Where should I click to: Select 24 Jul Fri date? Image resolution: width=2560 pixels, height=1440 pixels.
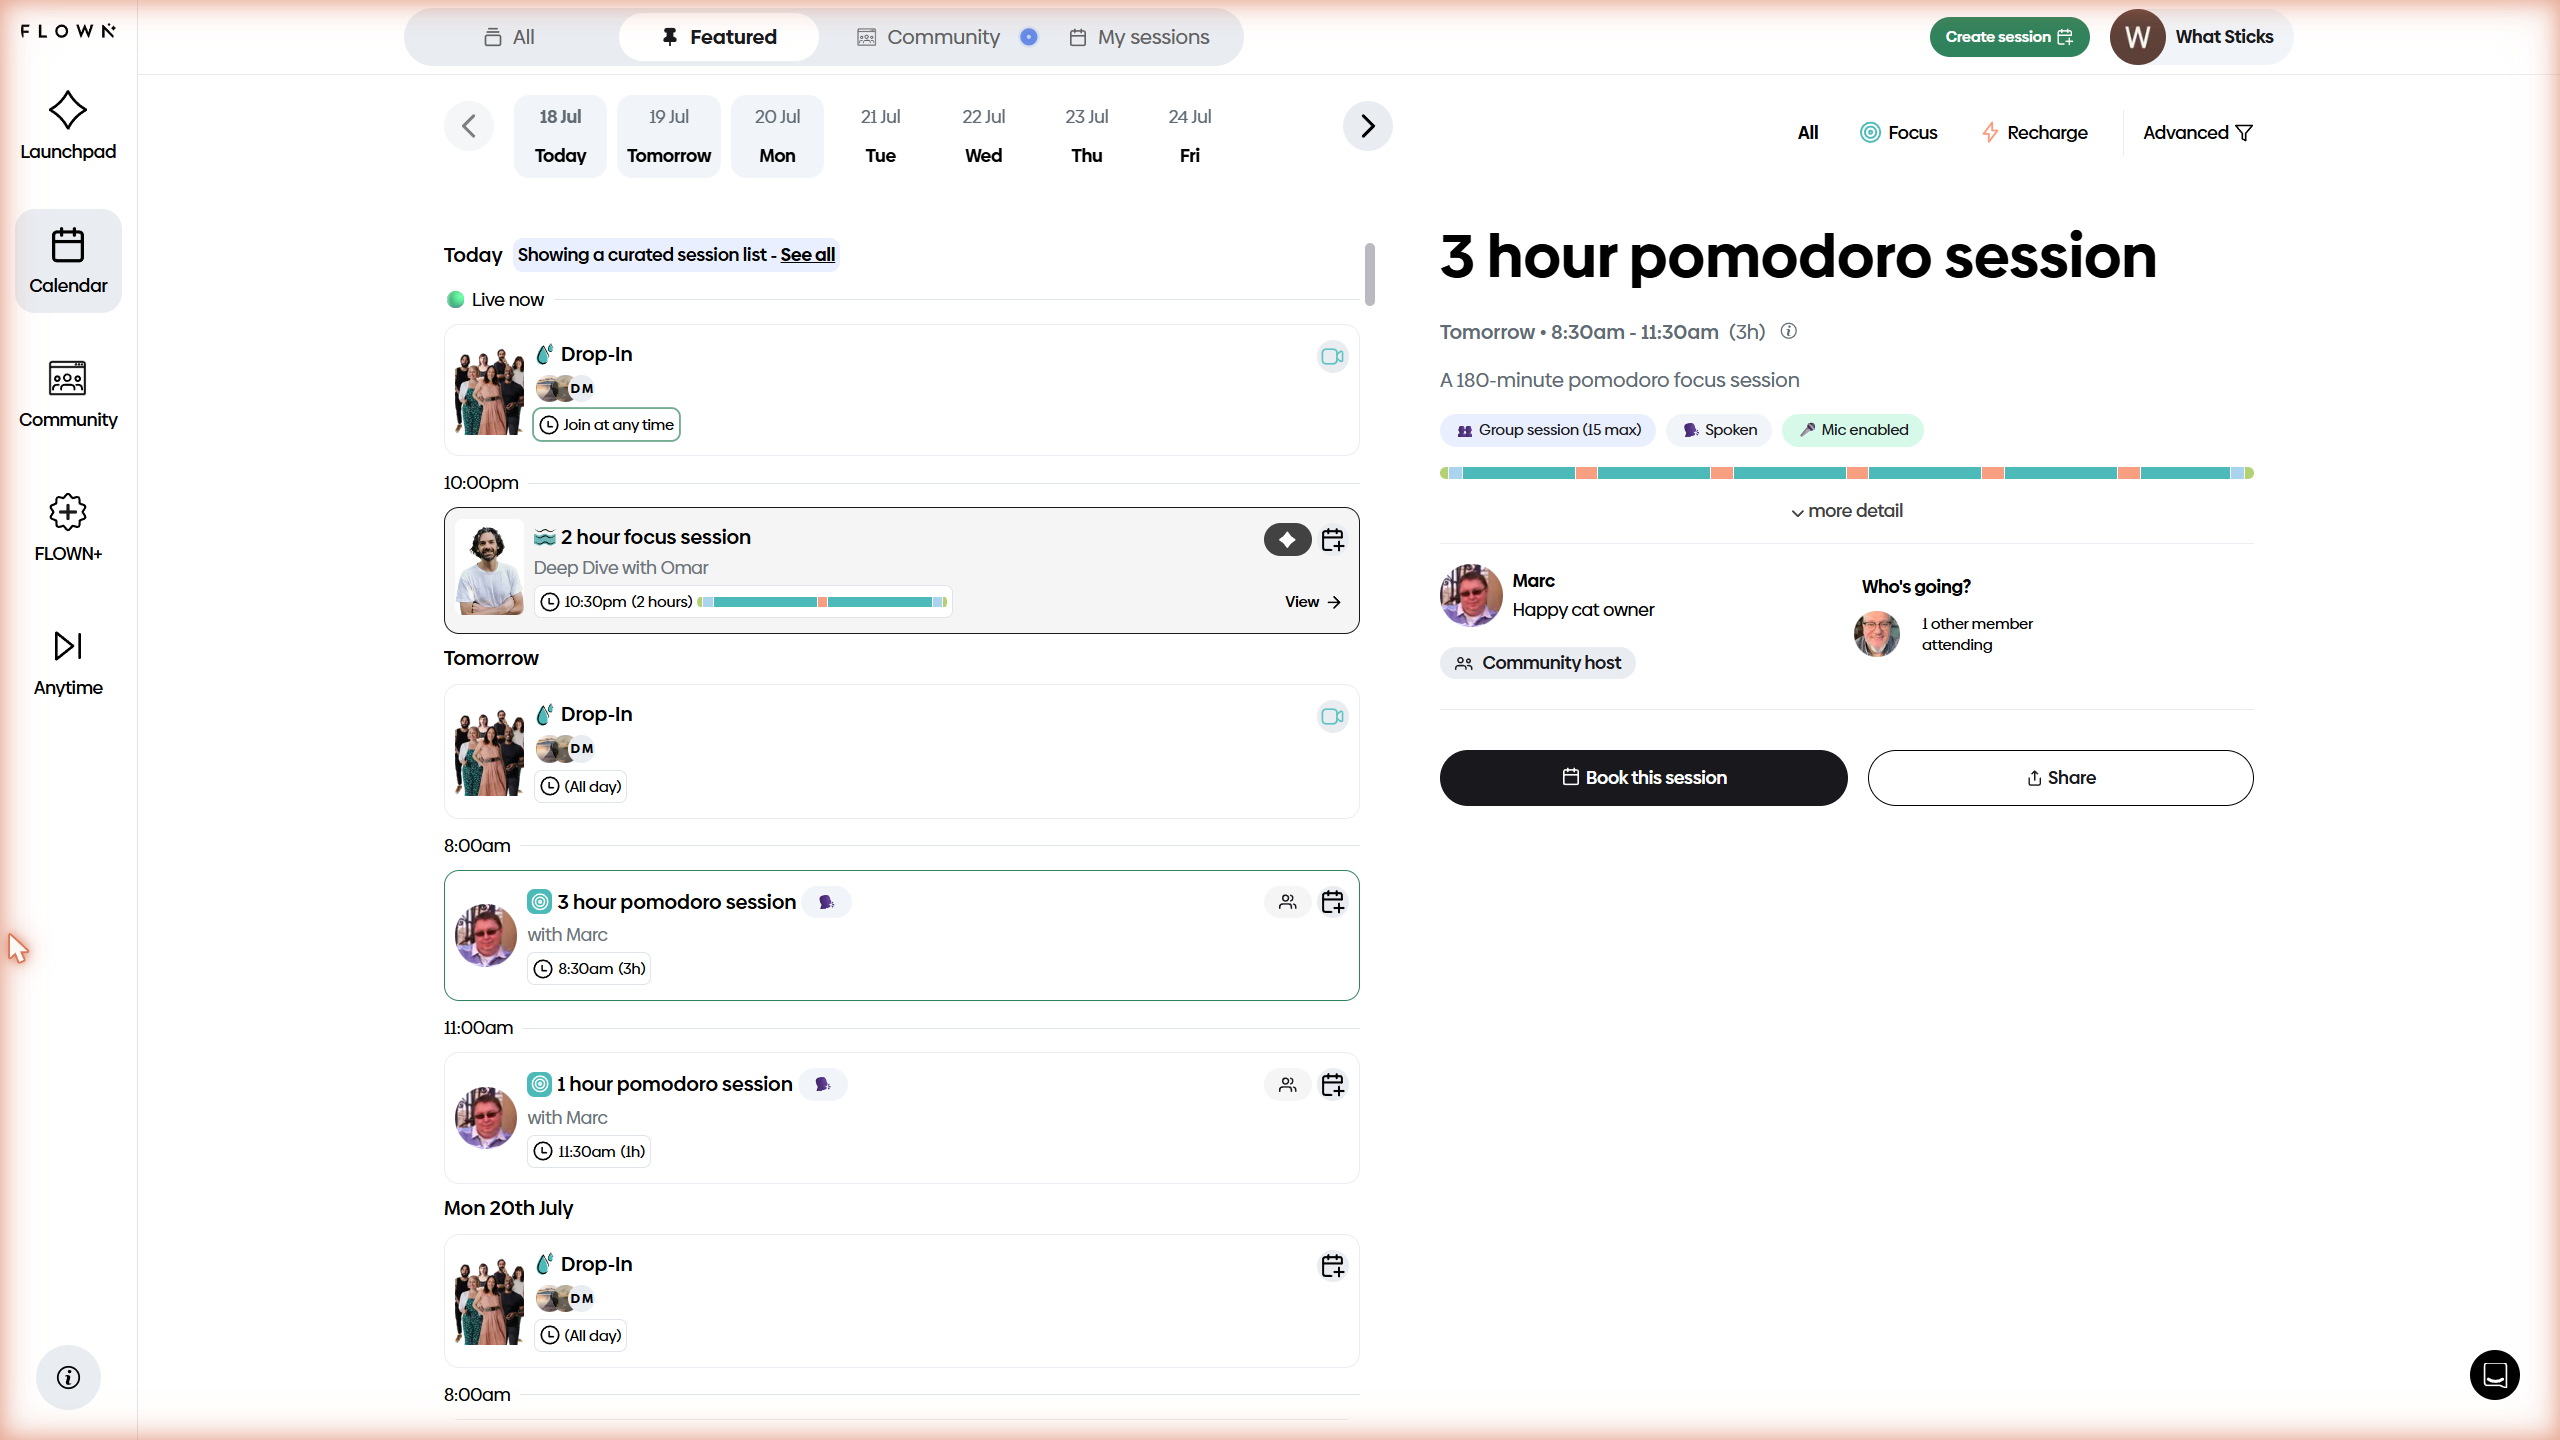tap(1189, 136)
